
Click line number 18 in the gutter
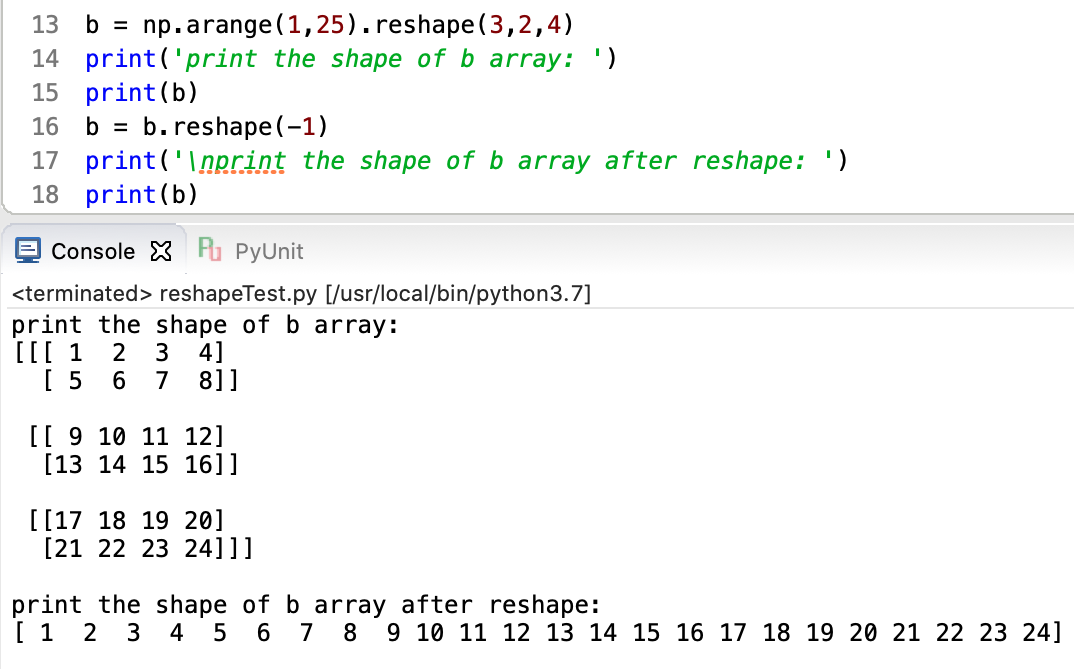(45, 194)
